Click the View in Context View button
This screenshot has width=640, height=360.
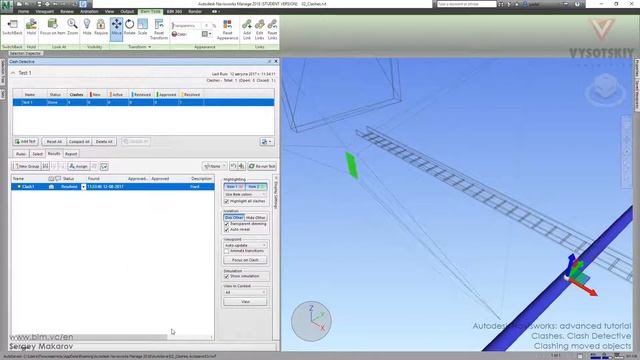tap(245, 302)
